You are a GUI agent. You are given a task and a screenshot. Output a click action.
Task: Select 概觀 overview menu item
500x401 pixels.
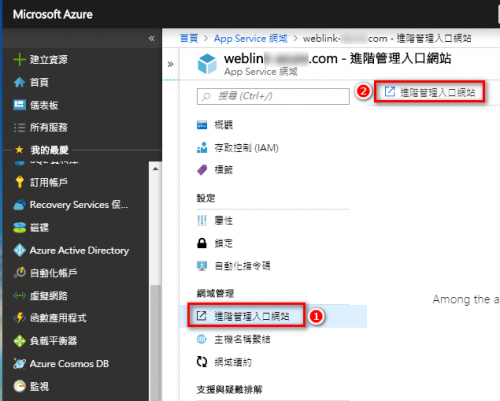pyautogui.click(x=215, y=125)
